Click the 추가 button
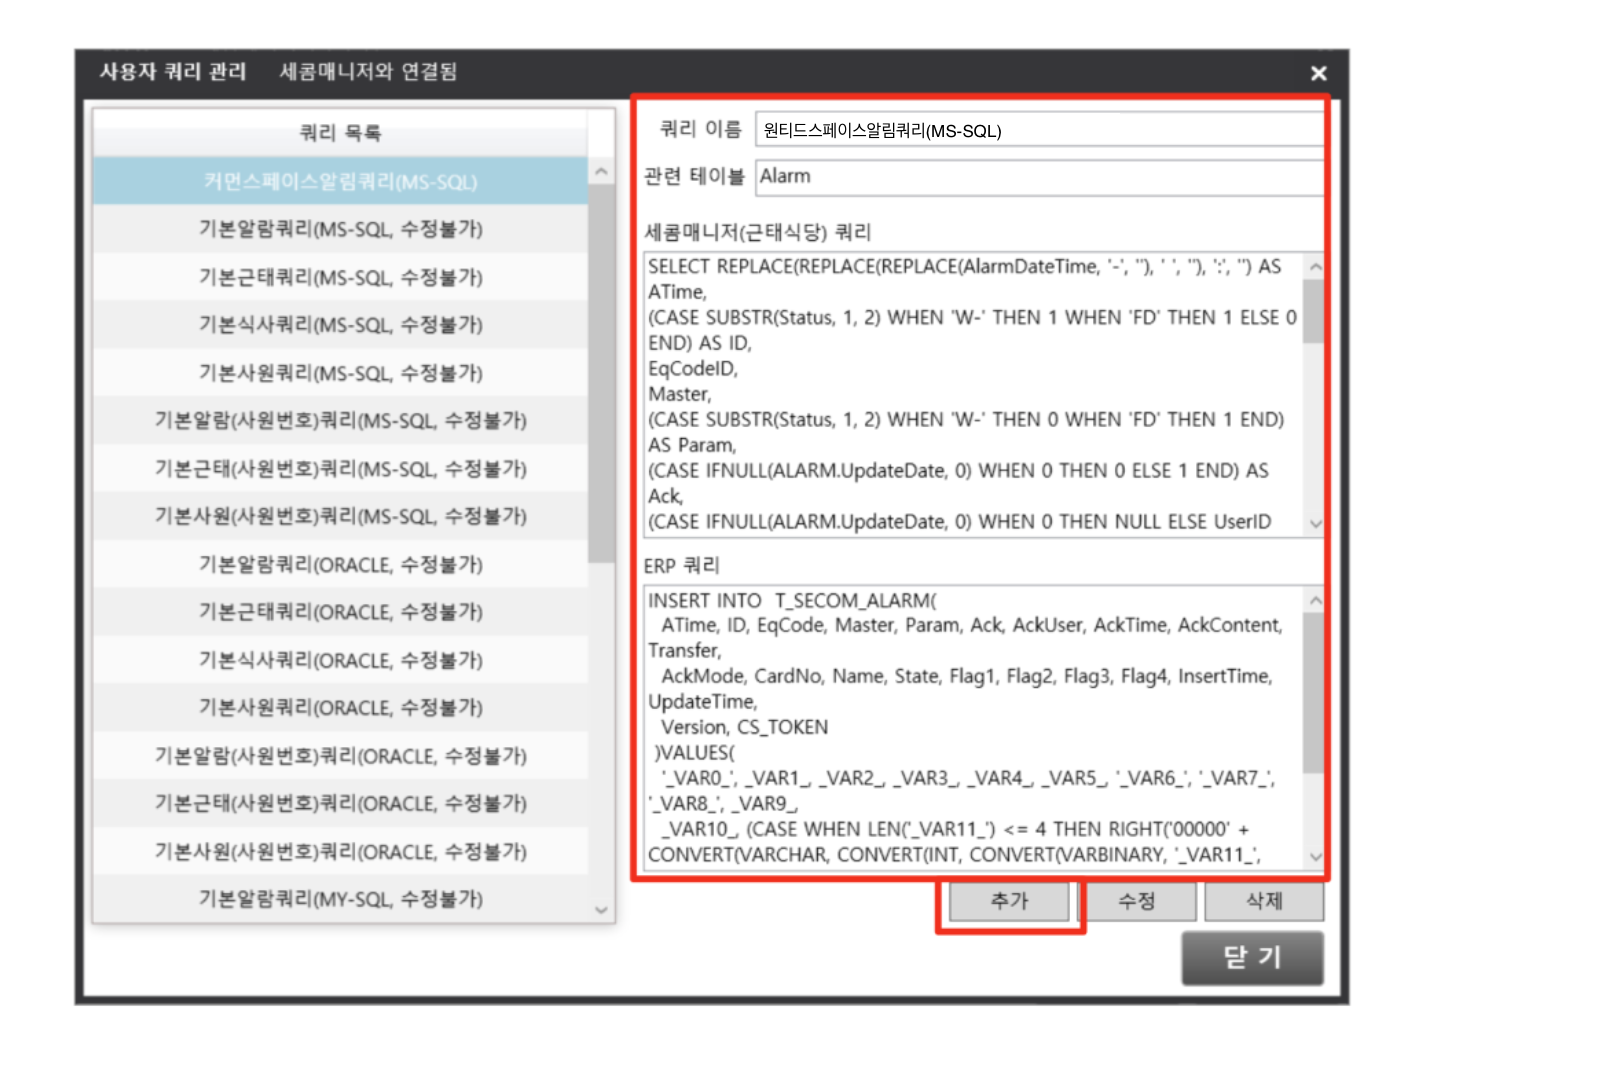Image resolution: width=1614 pixels, height=1070 pixels. tap(1009, 901)
